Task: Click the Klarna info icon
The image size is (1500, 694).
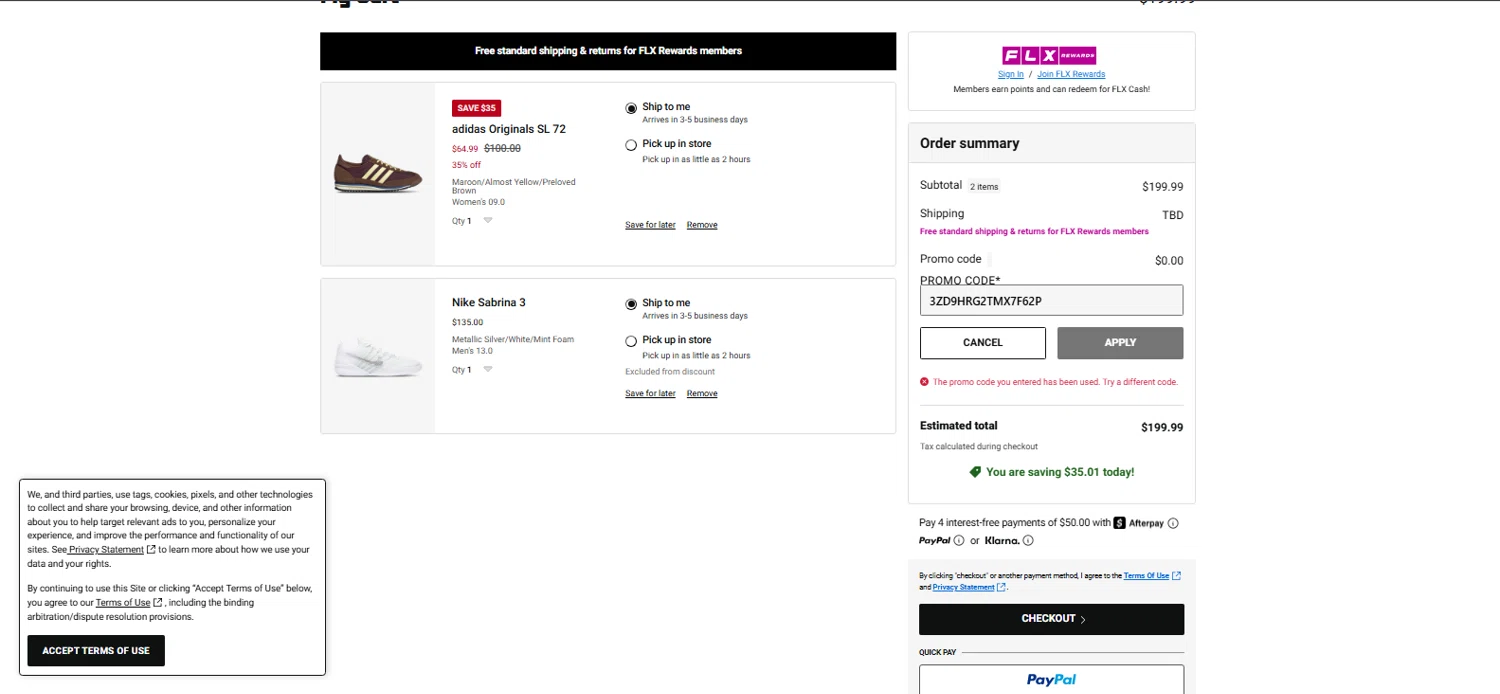Action: 1028,541
